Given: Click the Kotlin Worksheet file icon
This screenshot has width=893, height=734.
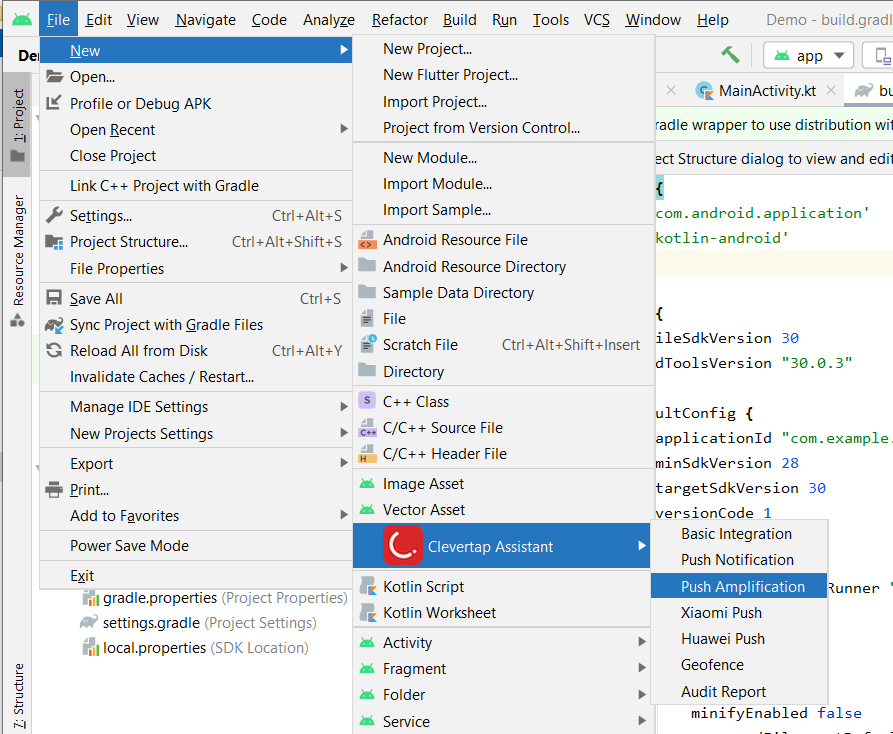Looking at the screenshot, I should point(368,612).
